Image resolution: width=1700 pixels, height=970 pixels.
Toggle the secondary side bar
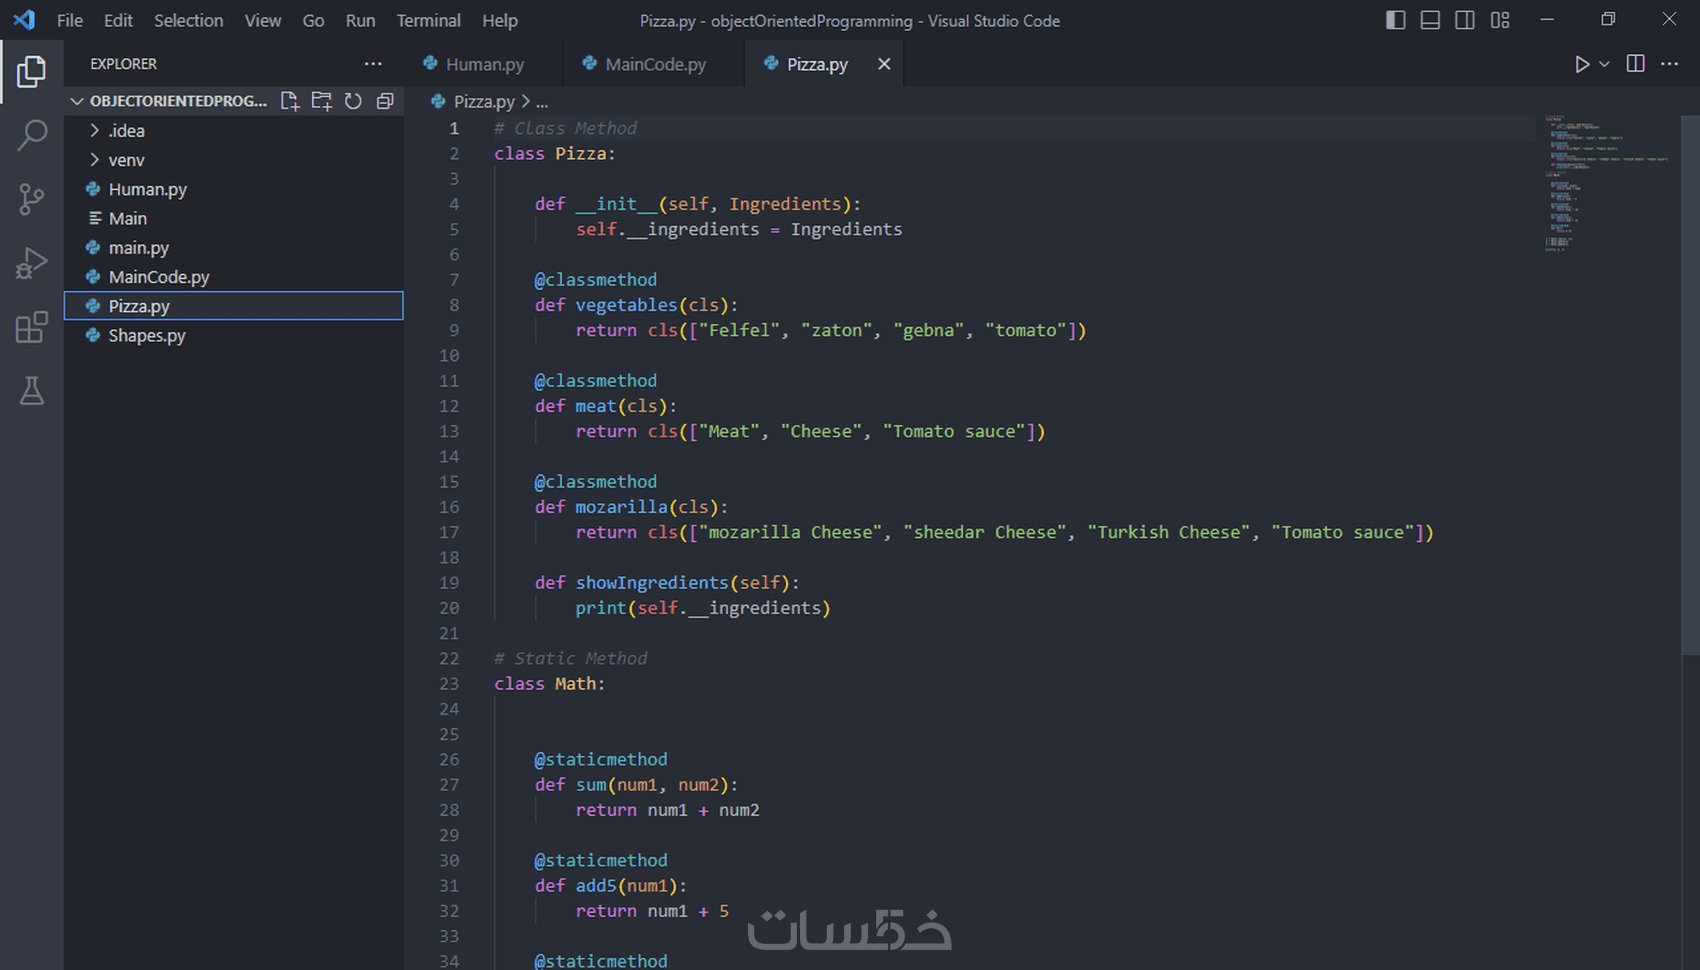click(1464, 20)
